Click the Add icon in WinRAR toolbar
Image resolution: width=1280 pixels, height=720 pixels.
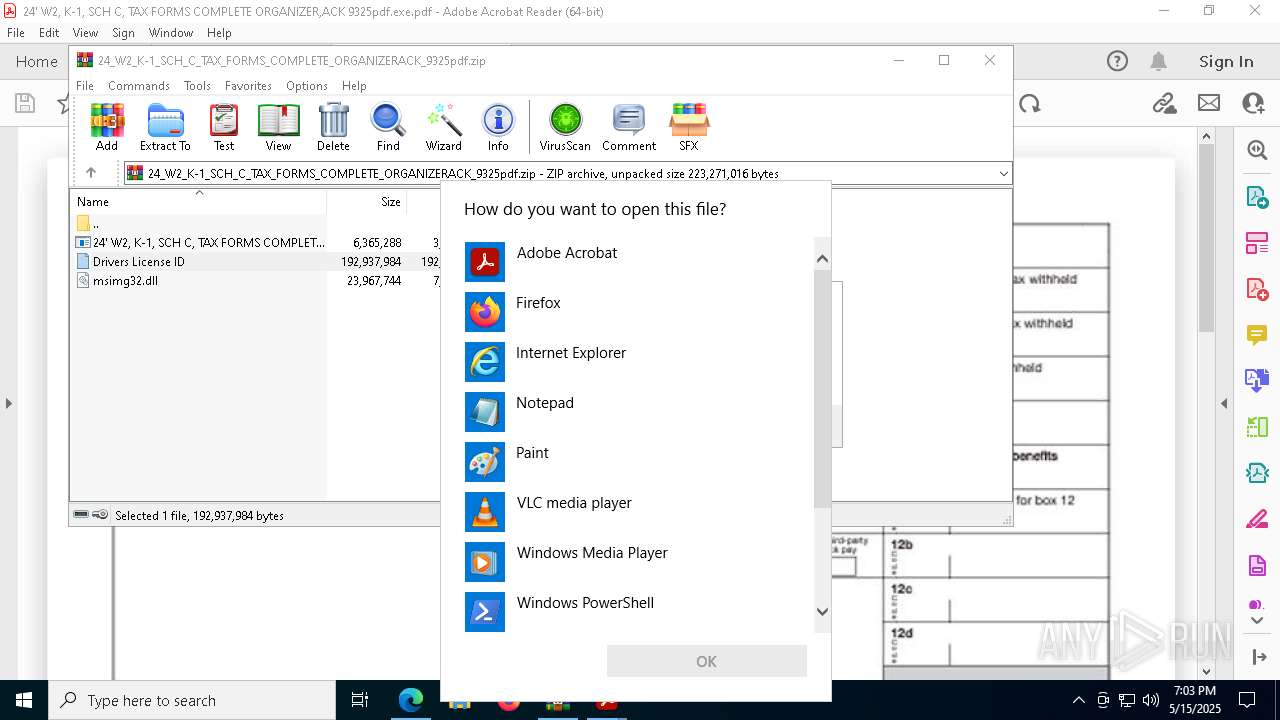coord(107,127)
